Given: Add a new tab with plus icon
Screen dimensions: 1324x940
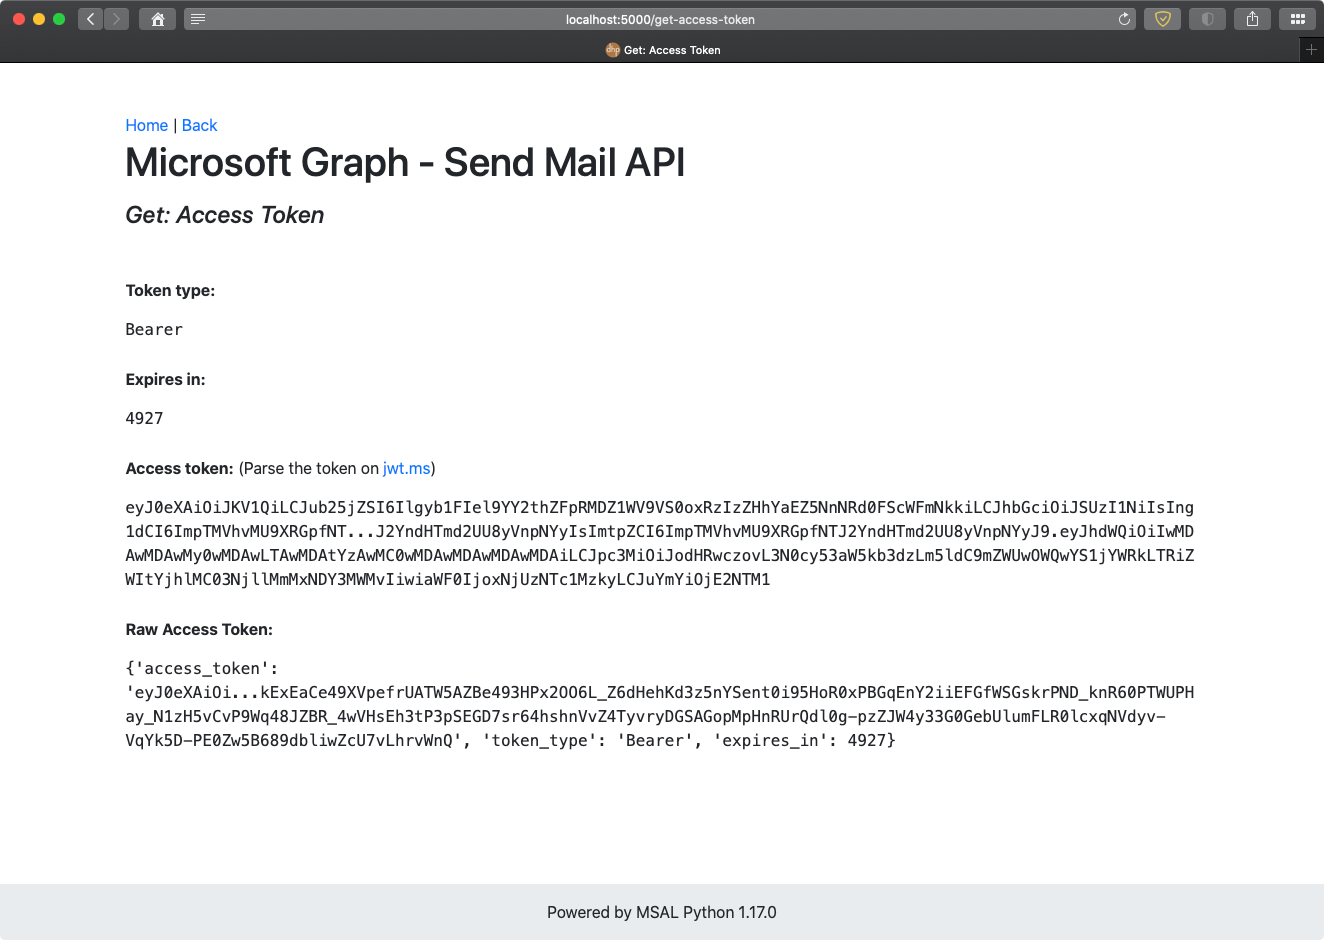Looking at the screenshot, I should (x=1311, y=49).
